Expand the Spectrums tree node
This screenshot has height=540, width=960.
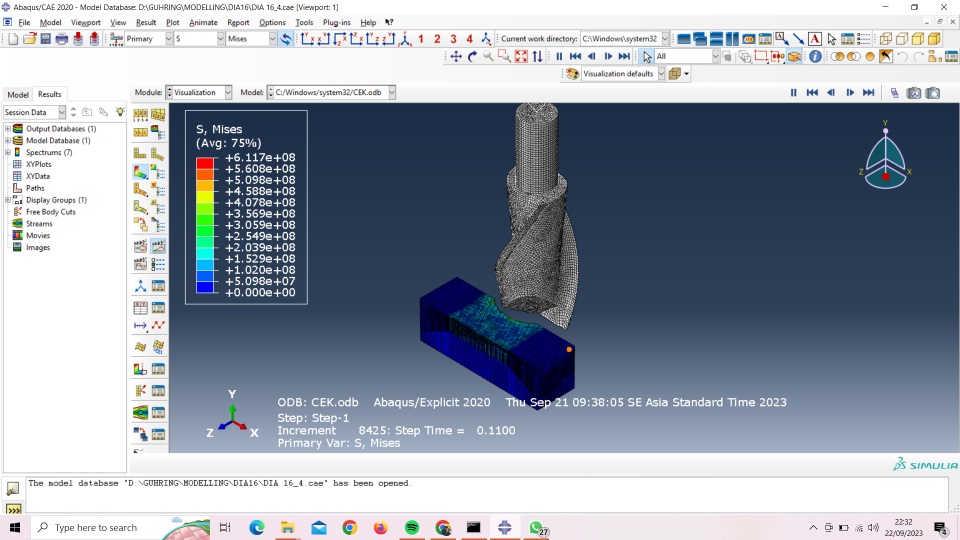click(x=8, y=152)
